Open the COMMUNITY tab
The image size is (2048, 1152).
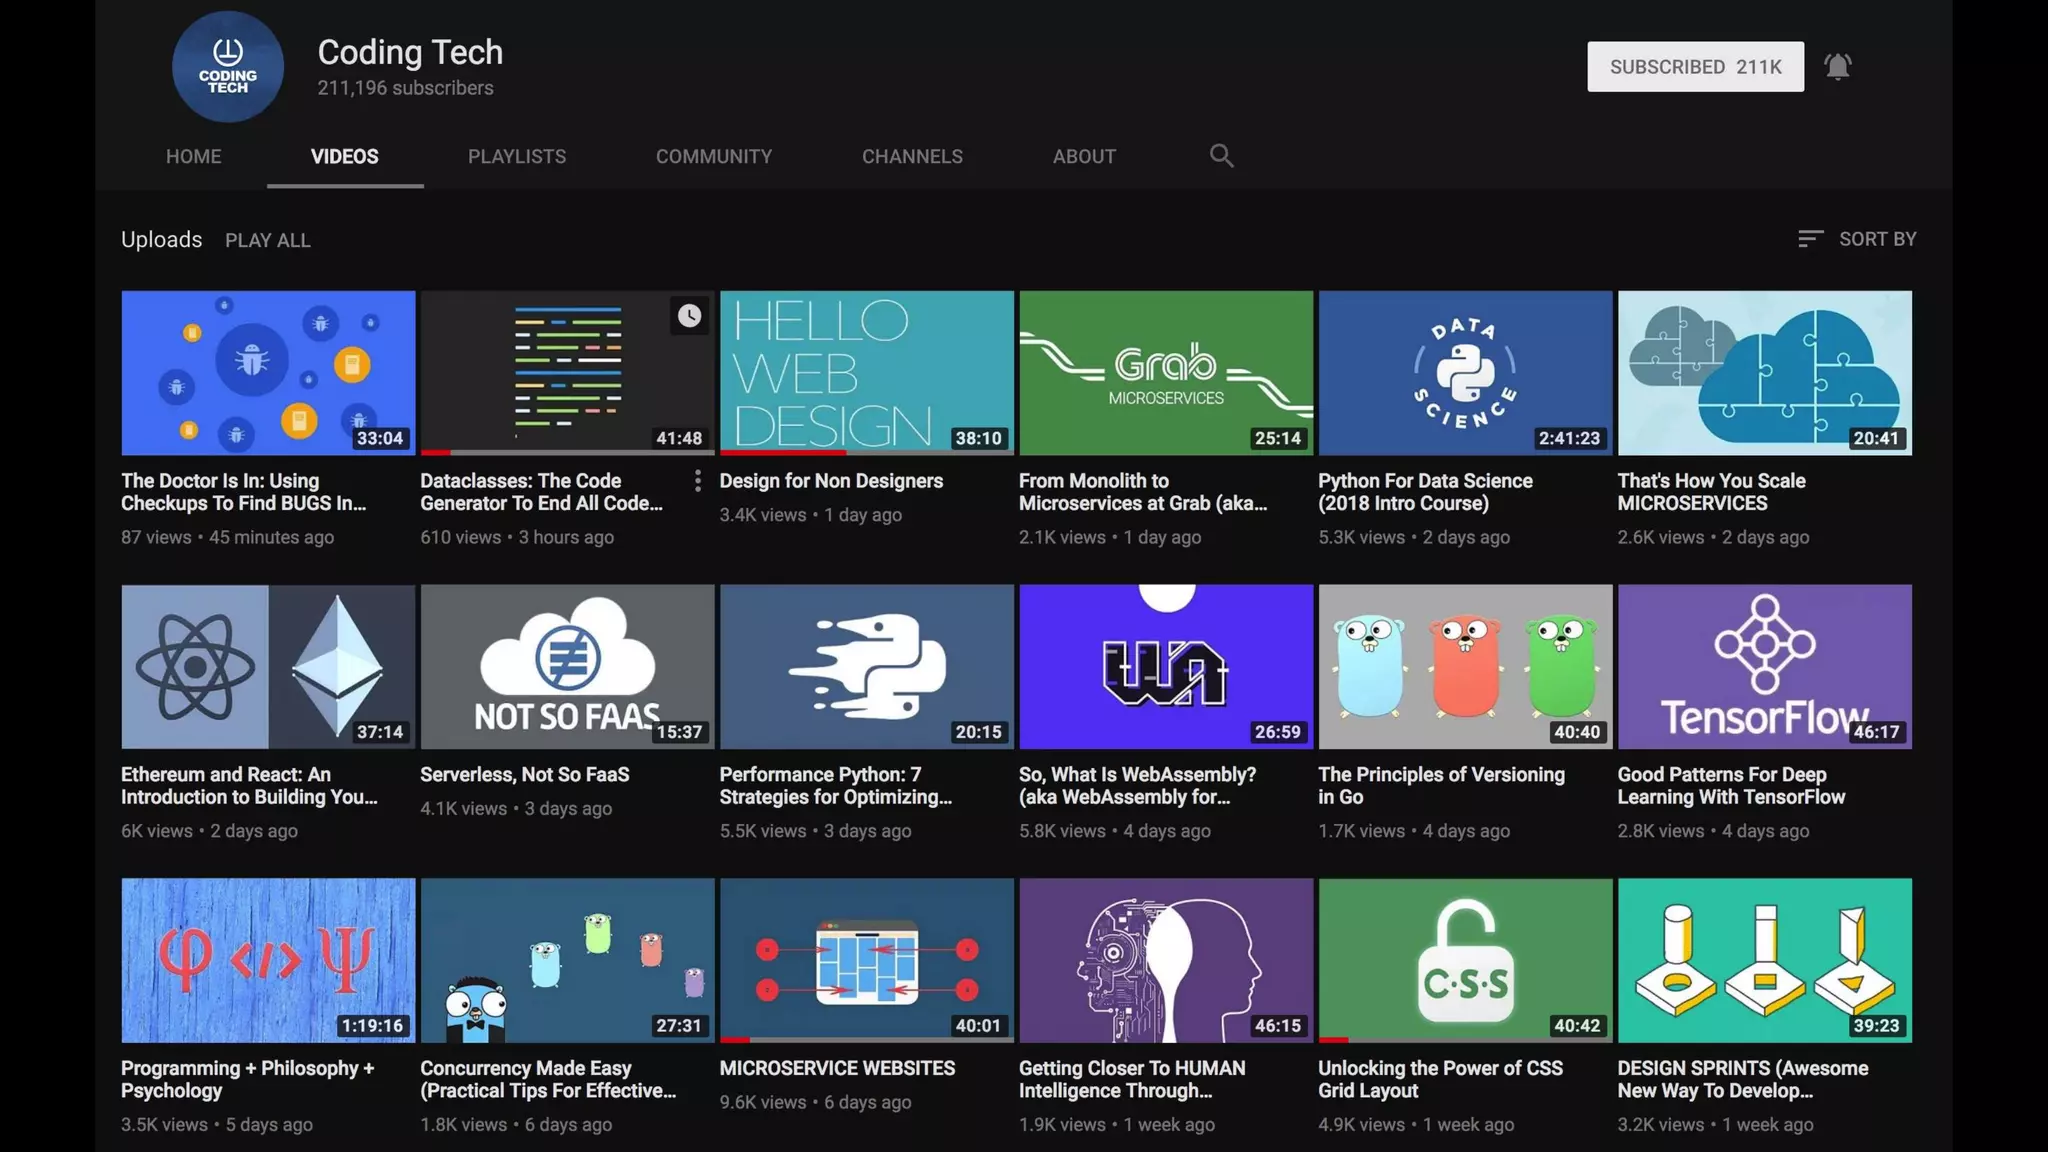pos(713,157)
